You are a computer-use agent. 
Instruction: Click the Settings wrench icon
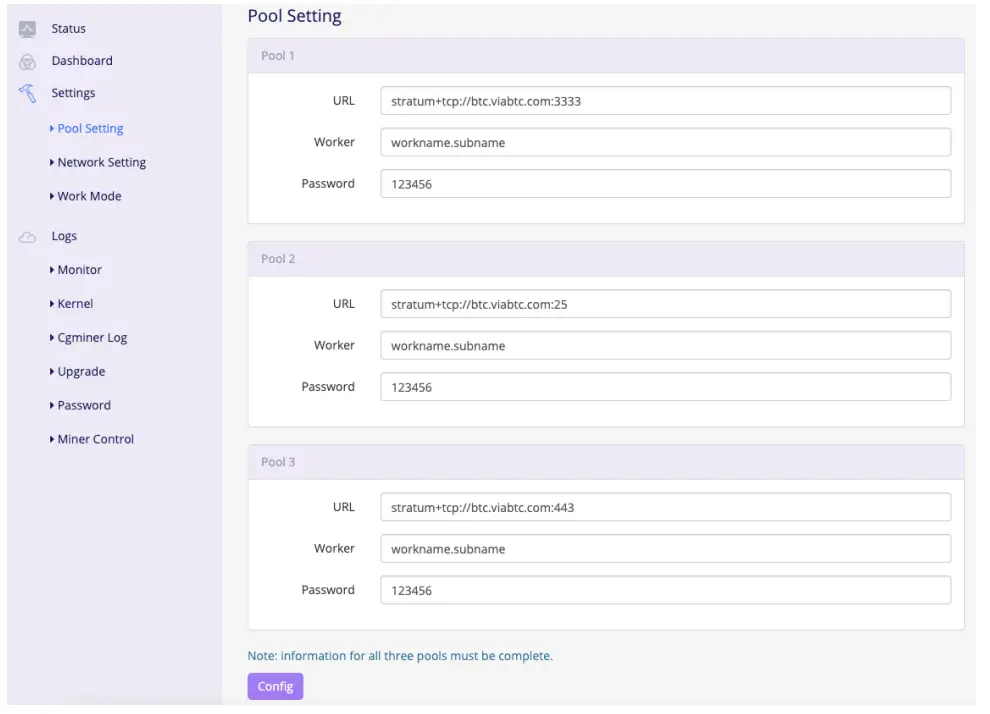(27, 93)
